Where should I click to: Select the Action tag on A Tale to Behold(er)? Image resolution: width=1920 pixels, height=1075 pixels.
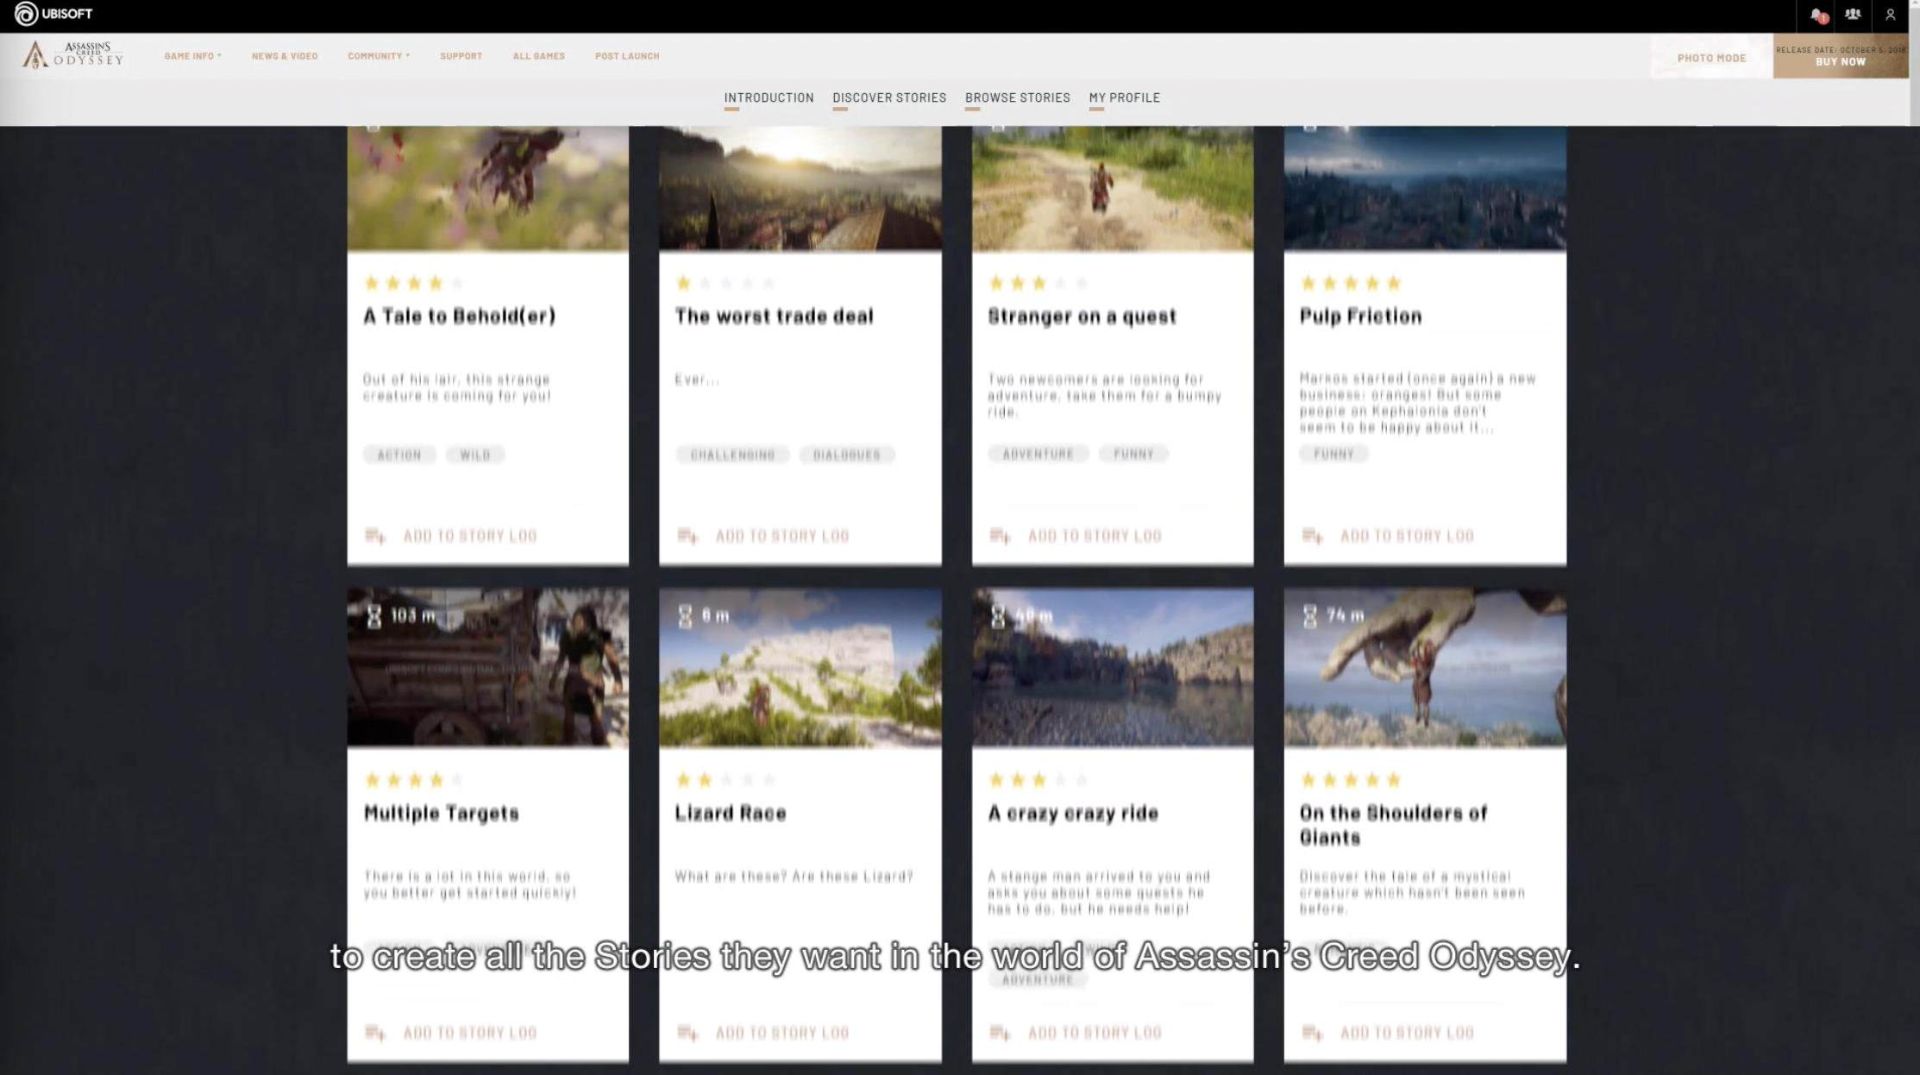point(399,455)
